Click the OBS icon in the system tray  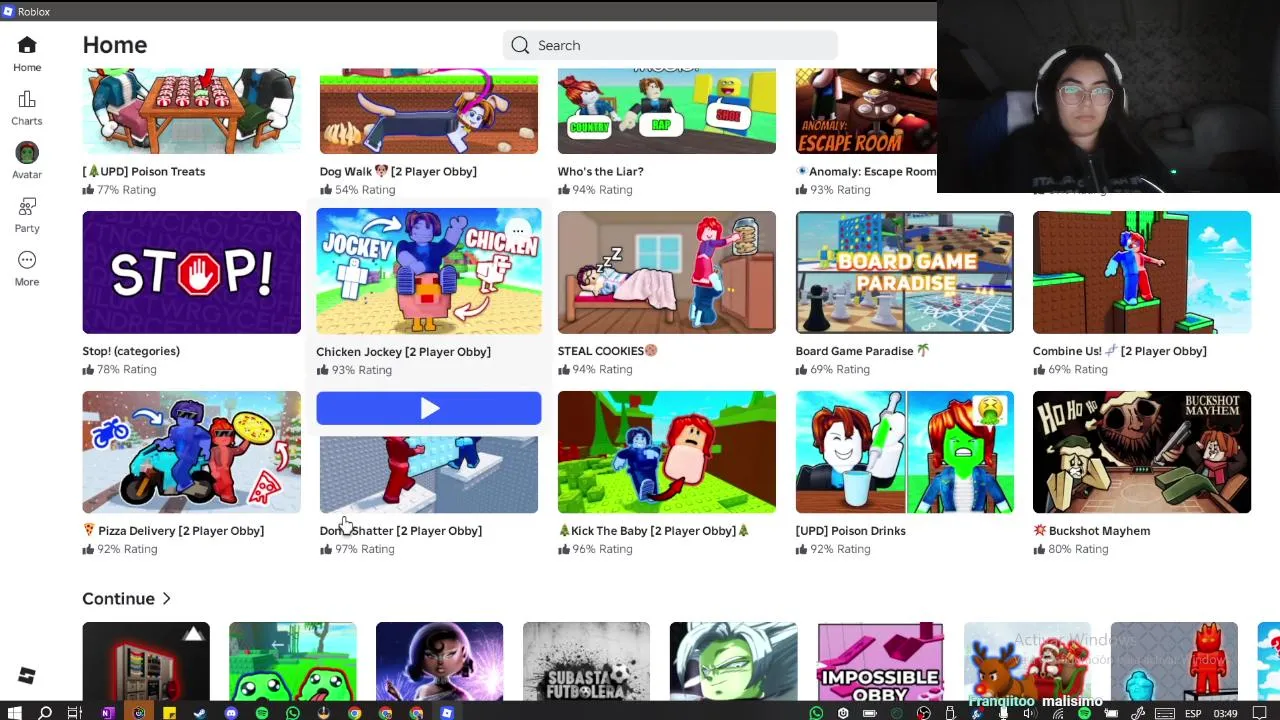(923, 713)
